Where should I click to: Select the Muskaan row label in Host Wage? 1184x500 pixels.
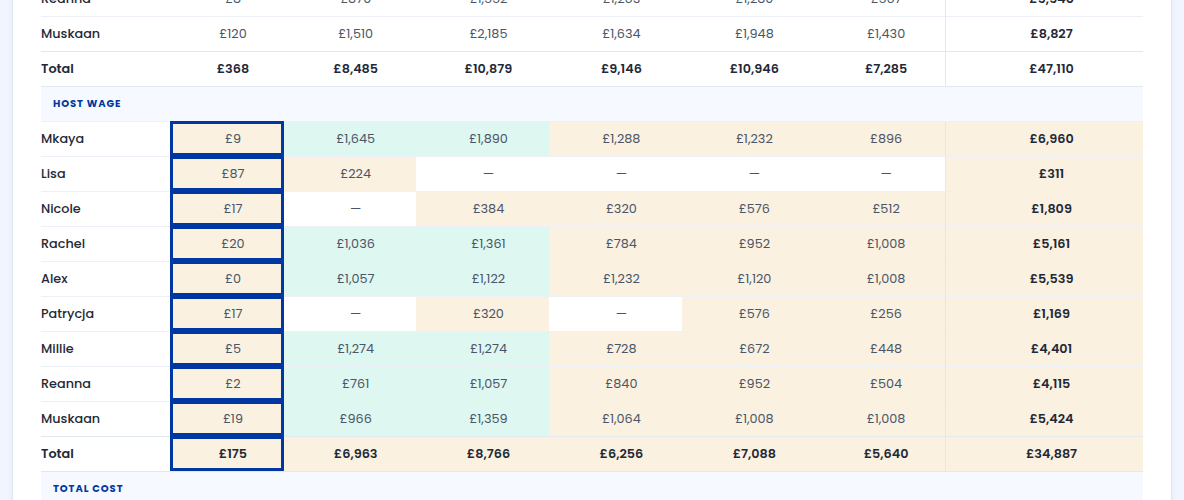(x=70, y=418)
